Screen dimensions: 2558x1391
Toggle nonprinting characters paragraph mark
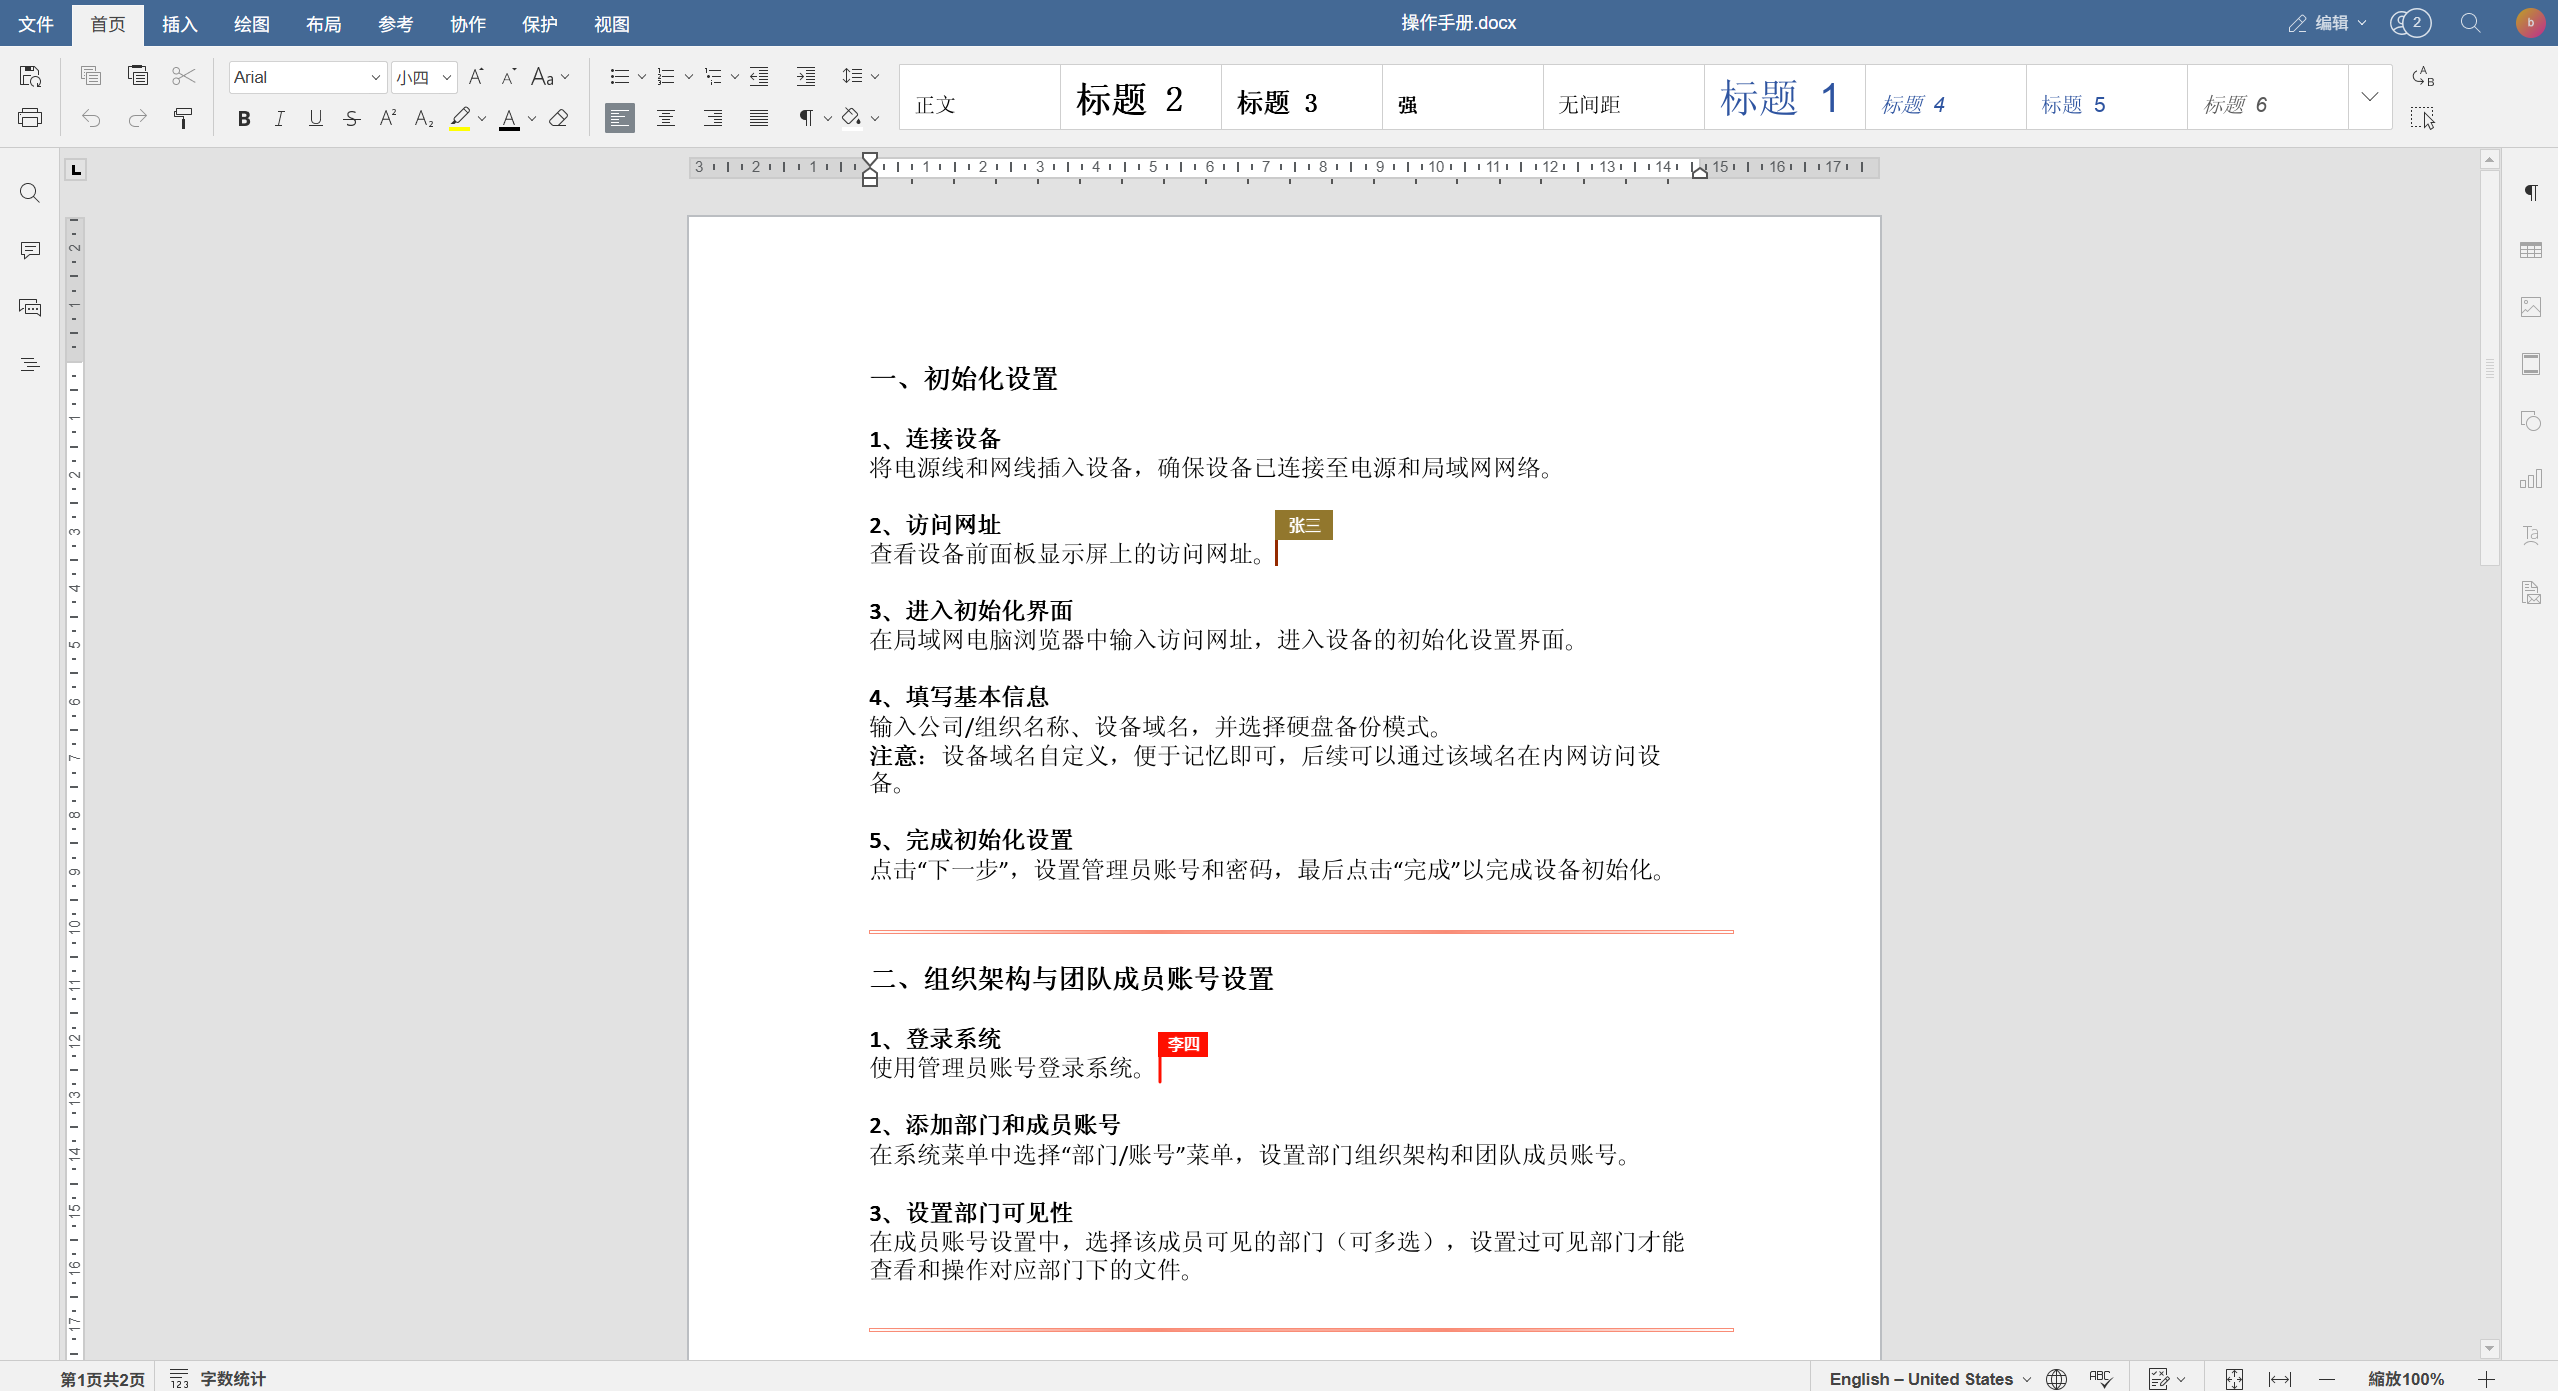(806, 118)
